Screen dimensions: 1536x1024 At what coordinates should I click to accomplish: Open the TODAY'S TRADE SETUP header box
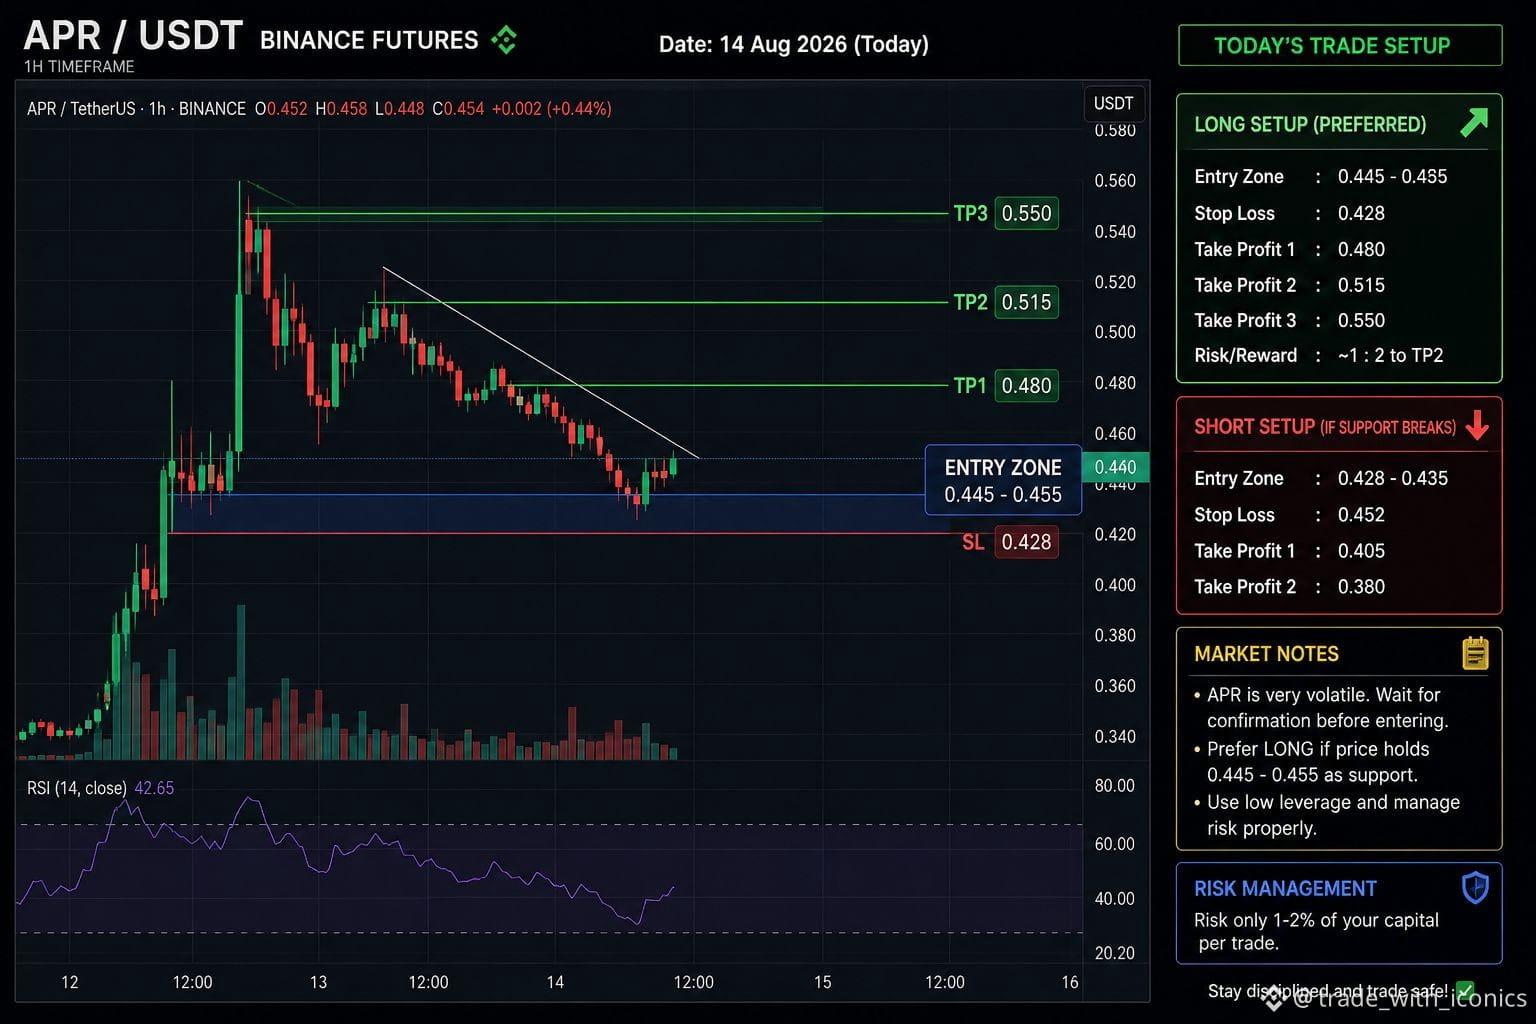point(1340,45)
